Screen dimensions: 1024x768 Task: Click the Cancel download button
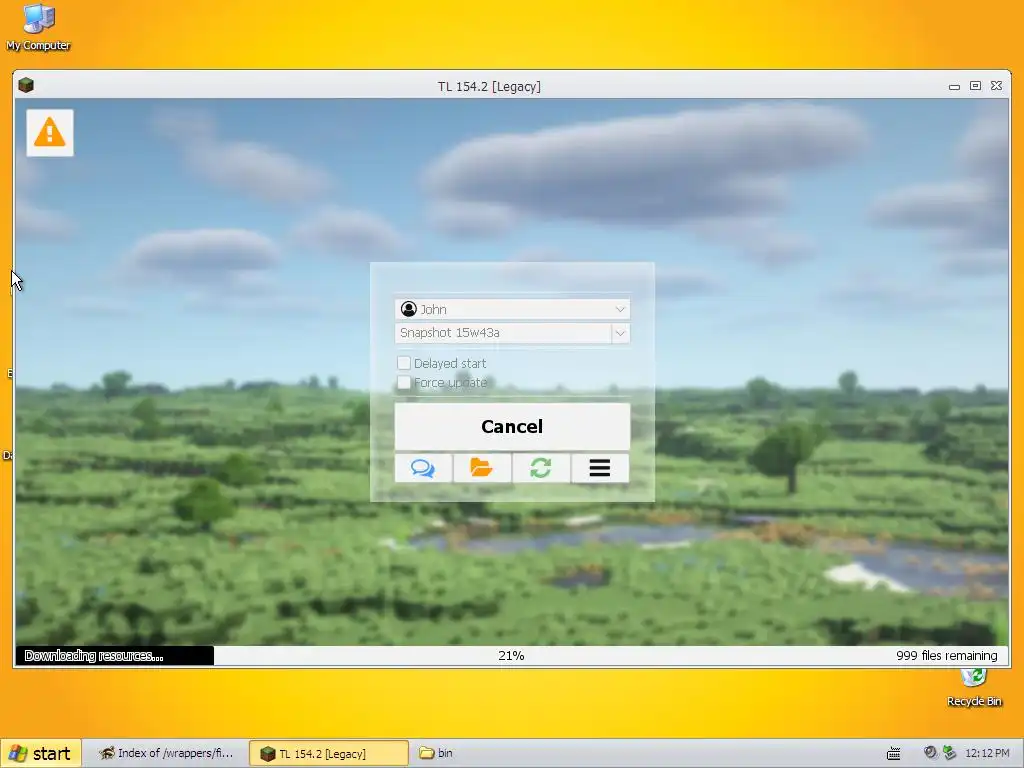512,426
